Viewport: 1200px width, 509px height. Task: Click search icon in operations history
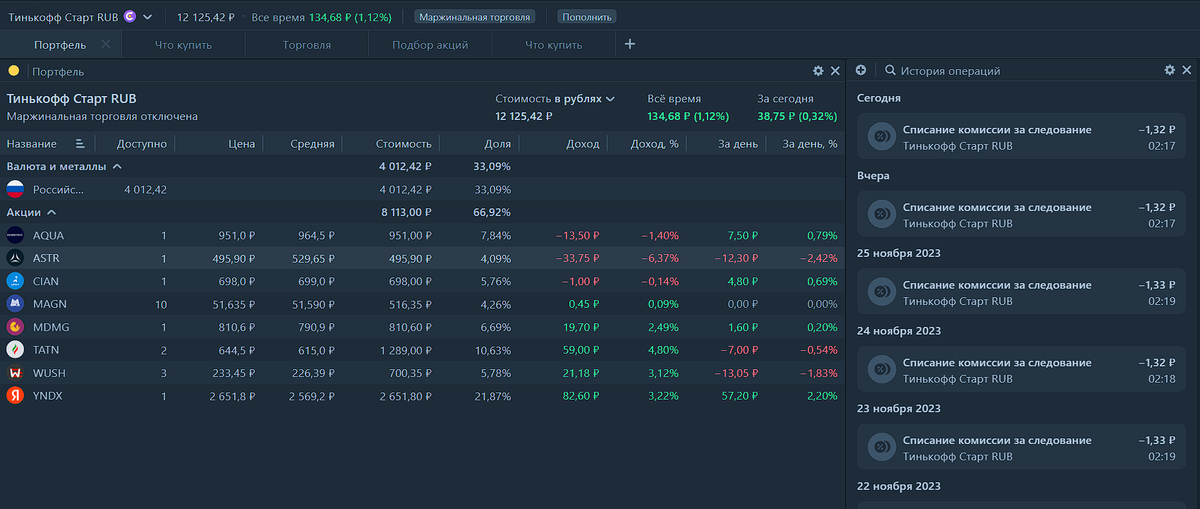click(x=890, y=71)
